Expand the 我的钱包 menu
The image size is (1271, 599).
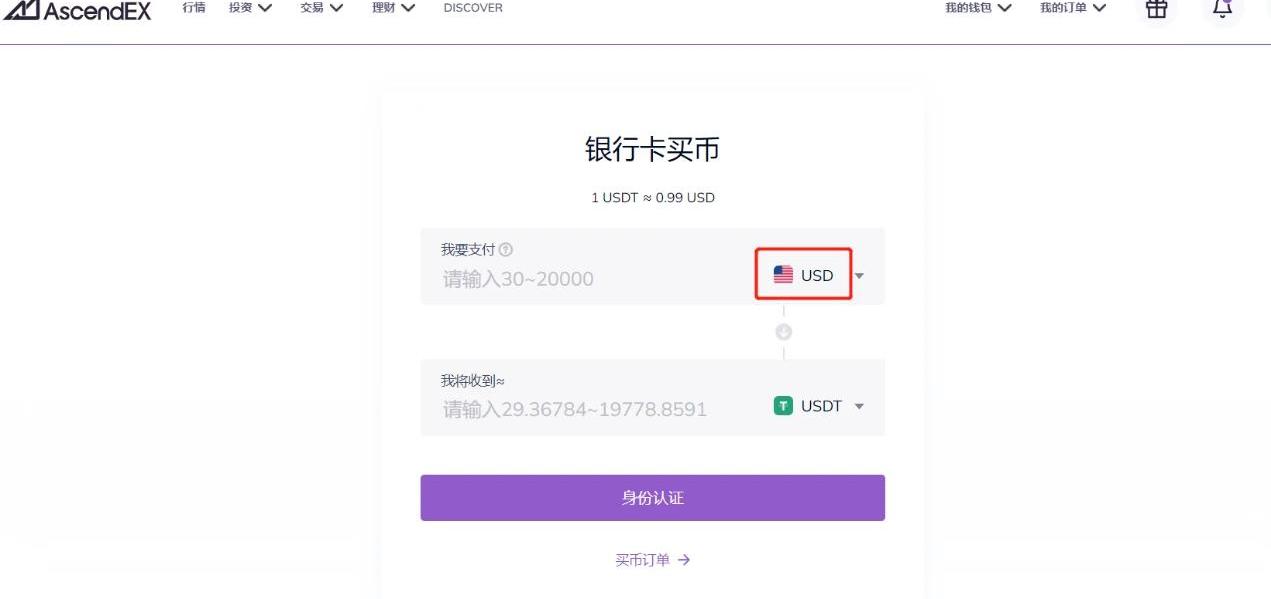(x=978, y=8)
